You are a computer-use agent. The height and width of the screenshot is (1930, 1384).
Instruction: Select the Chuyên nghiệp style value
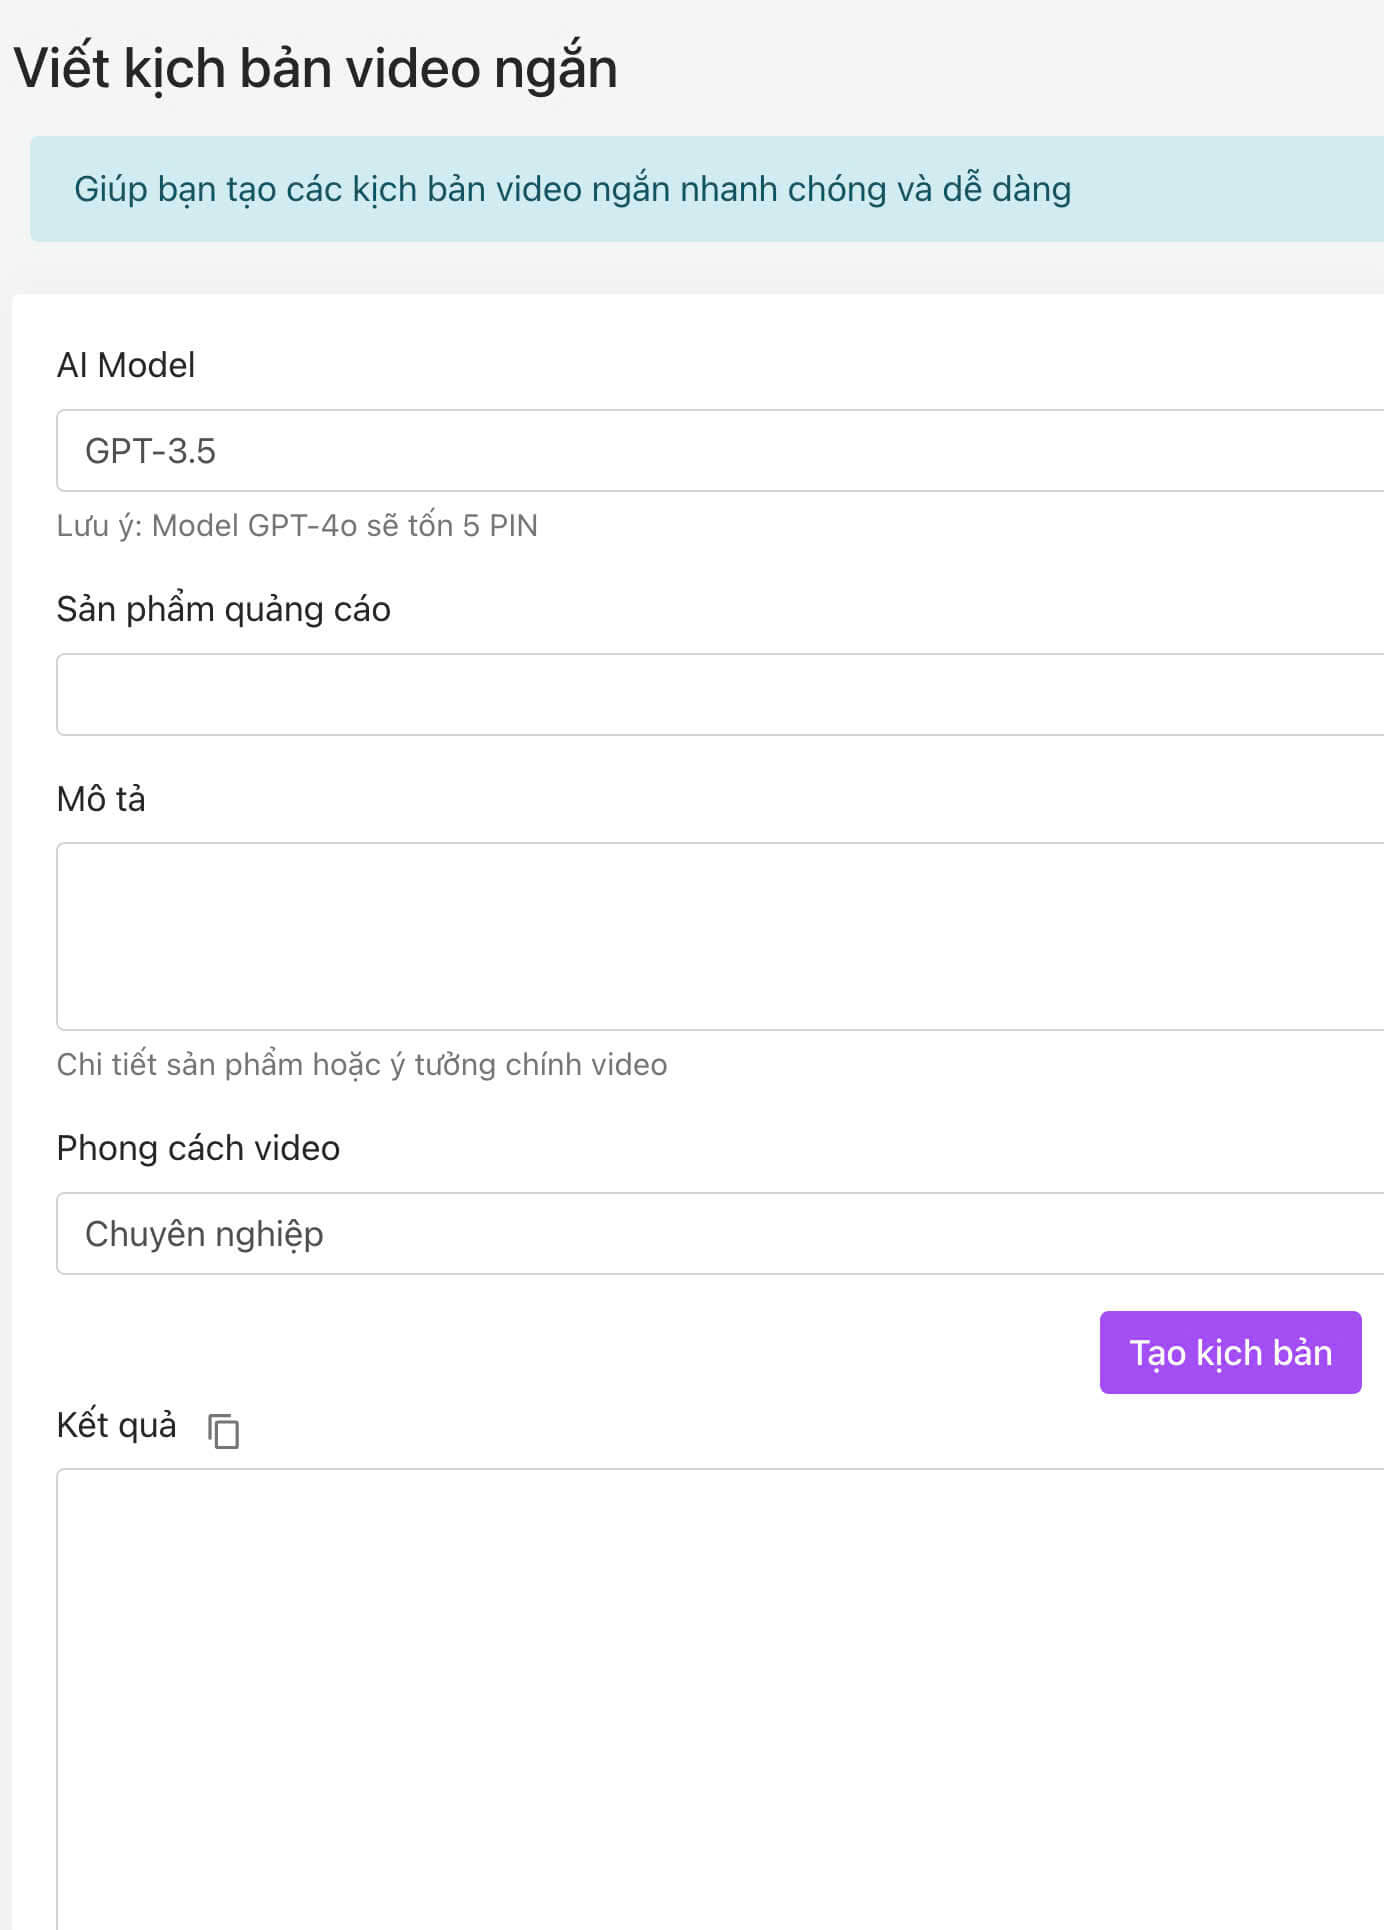[x=204, y=1235]
